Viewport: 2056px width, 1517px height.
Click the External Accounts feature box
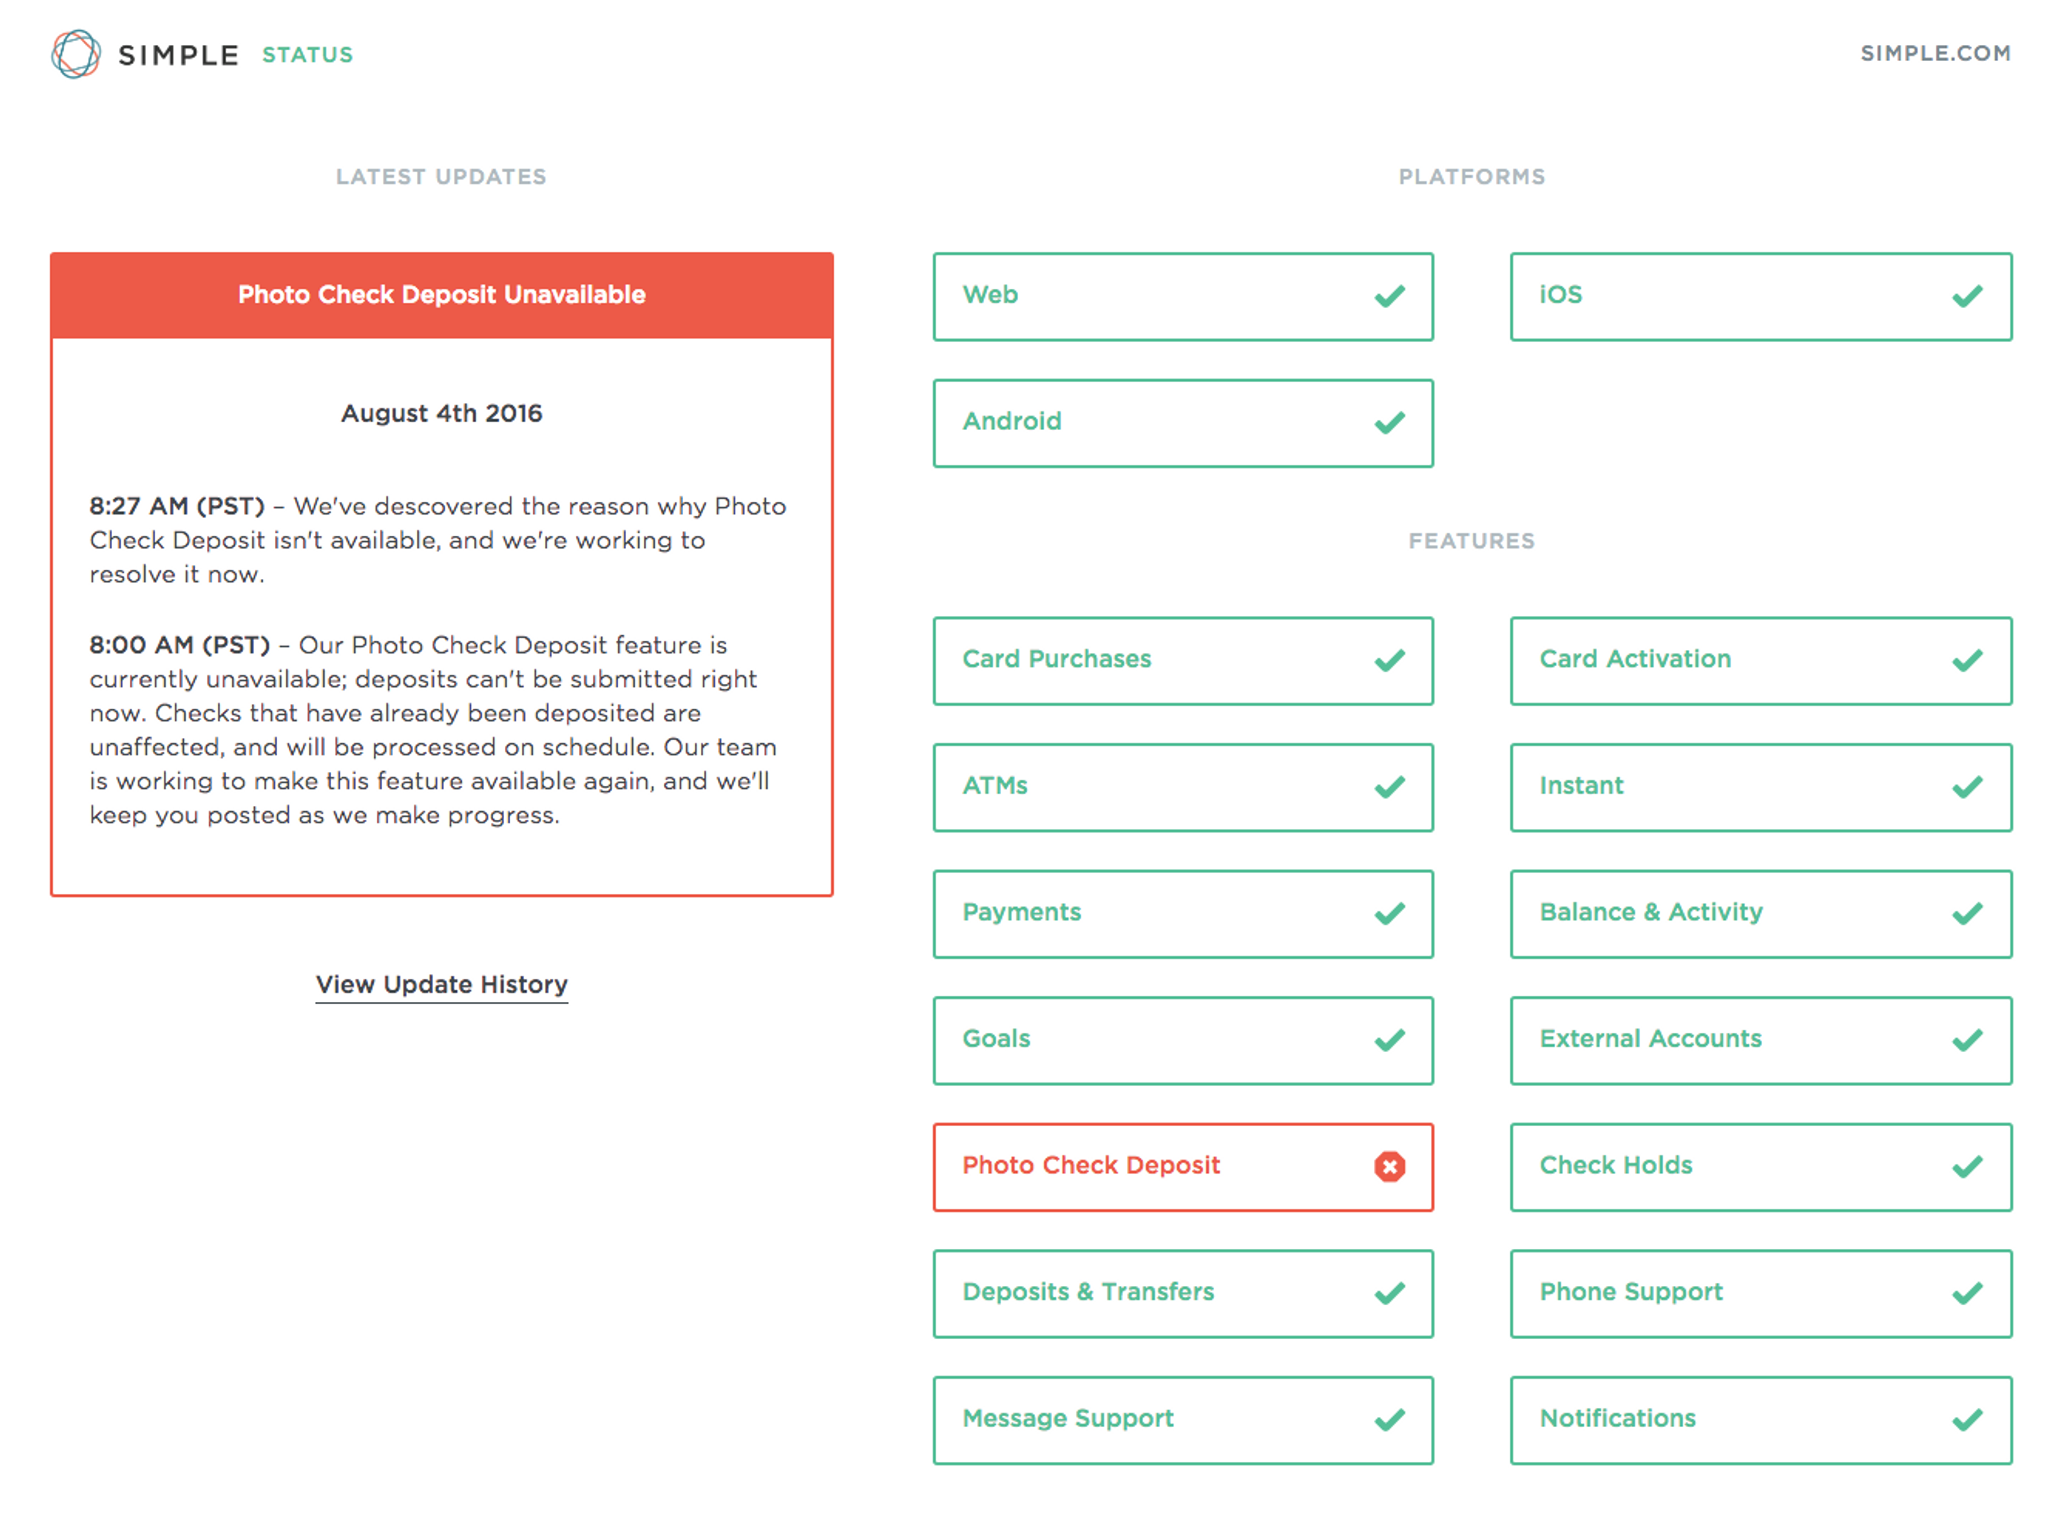pyautogui.click(x=1760, y=1040)
